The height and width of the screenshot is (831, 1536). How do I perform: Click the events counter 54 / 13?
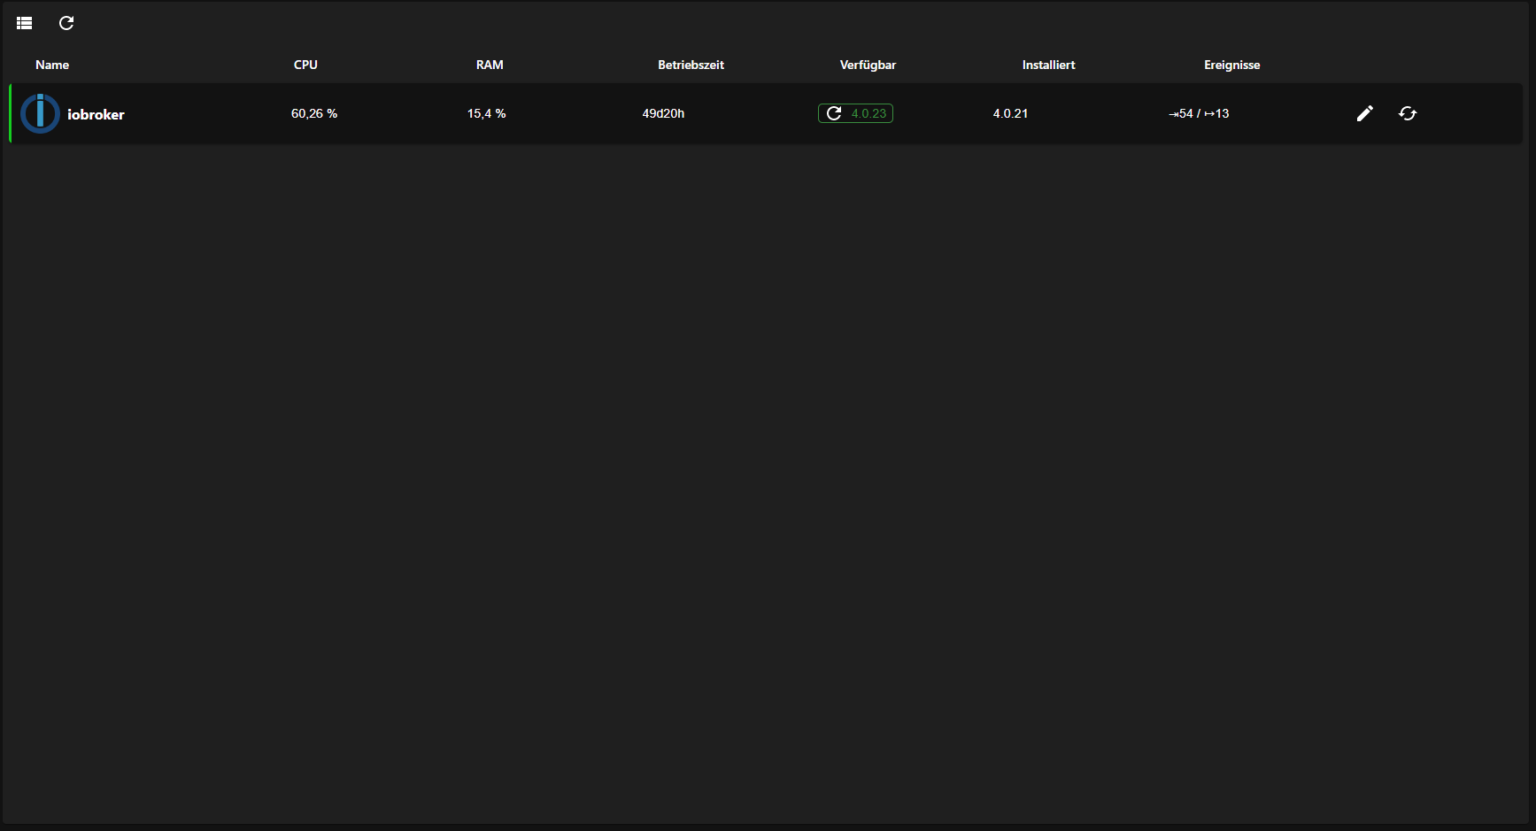pyautogui.click(x=1199, y=113)
